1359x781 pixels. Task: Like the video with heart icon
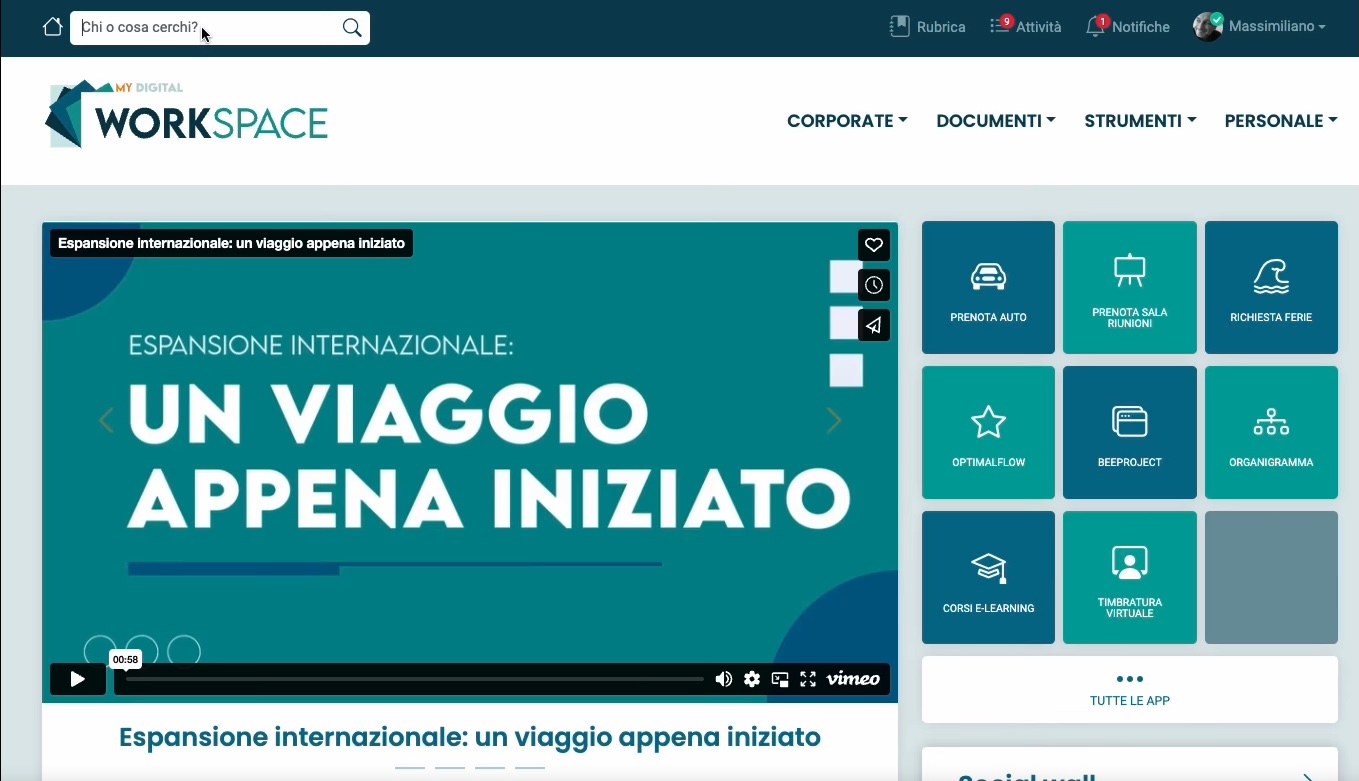point(873,245)
